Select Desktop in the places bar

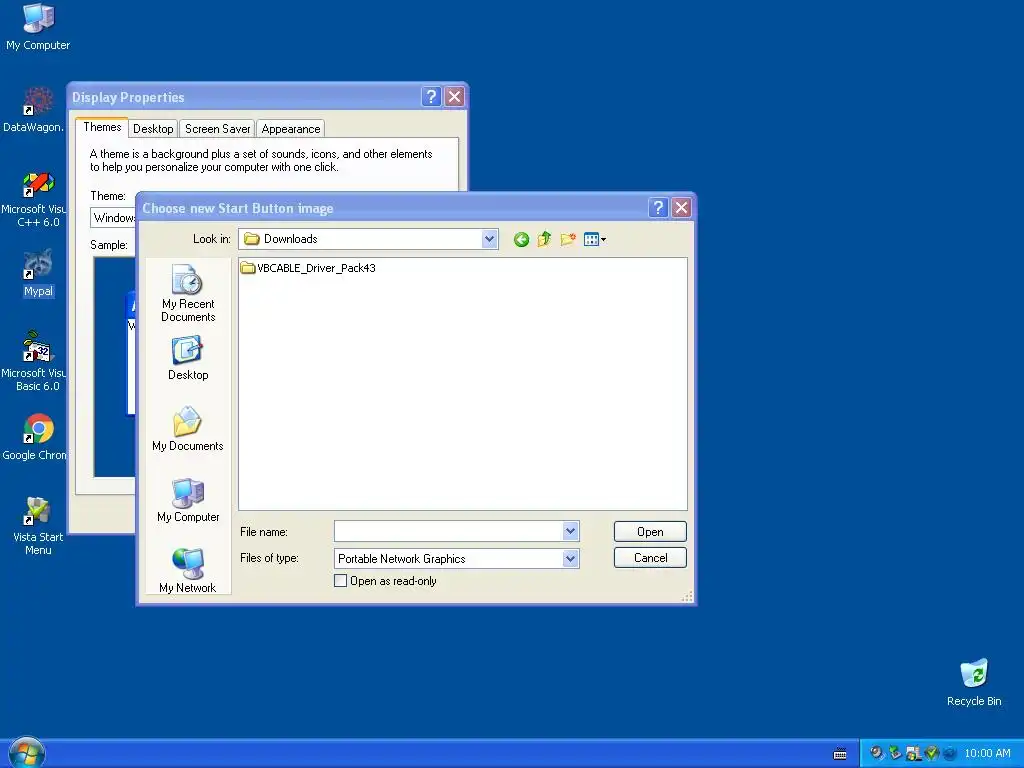(188, 359)
